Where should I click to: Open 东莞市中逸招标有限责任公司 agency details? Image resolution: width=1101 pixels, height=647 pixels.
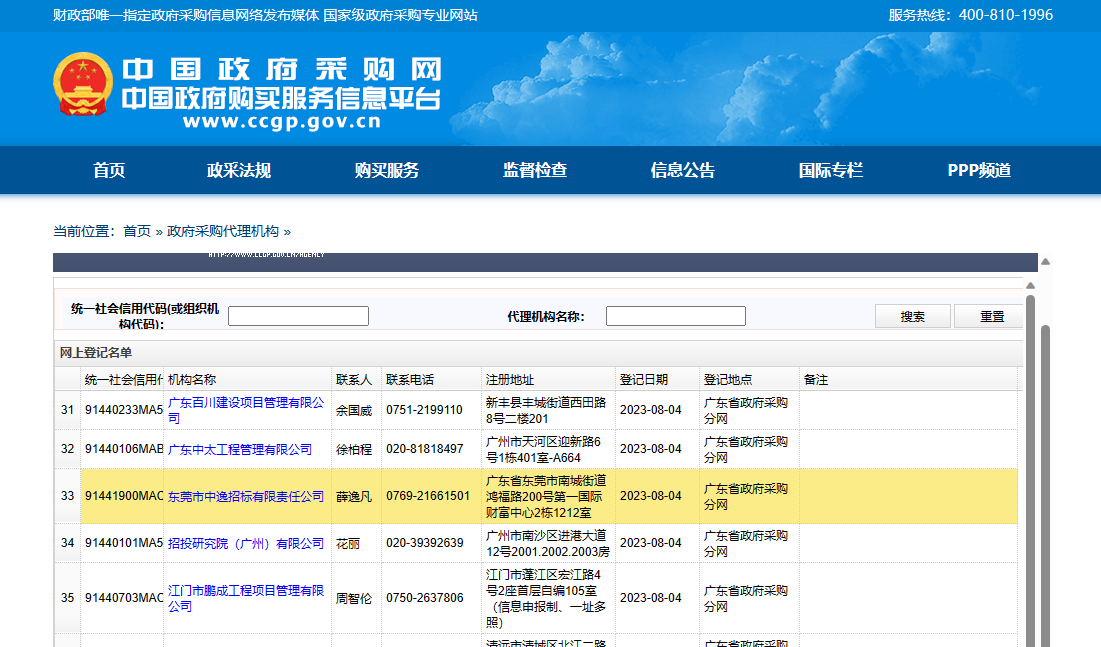click(x=246, y=496)
